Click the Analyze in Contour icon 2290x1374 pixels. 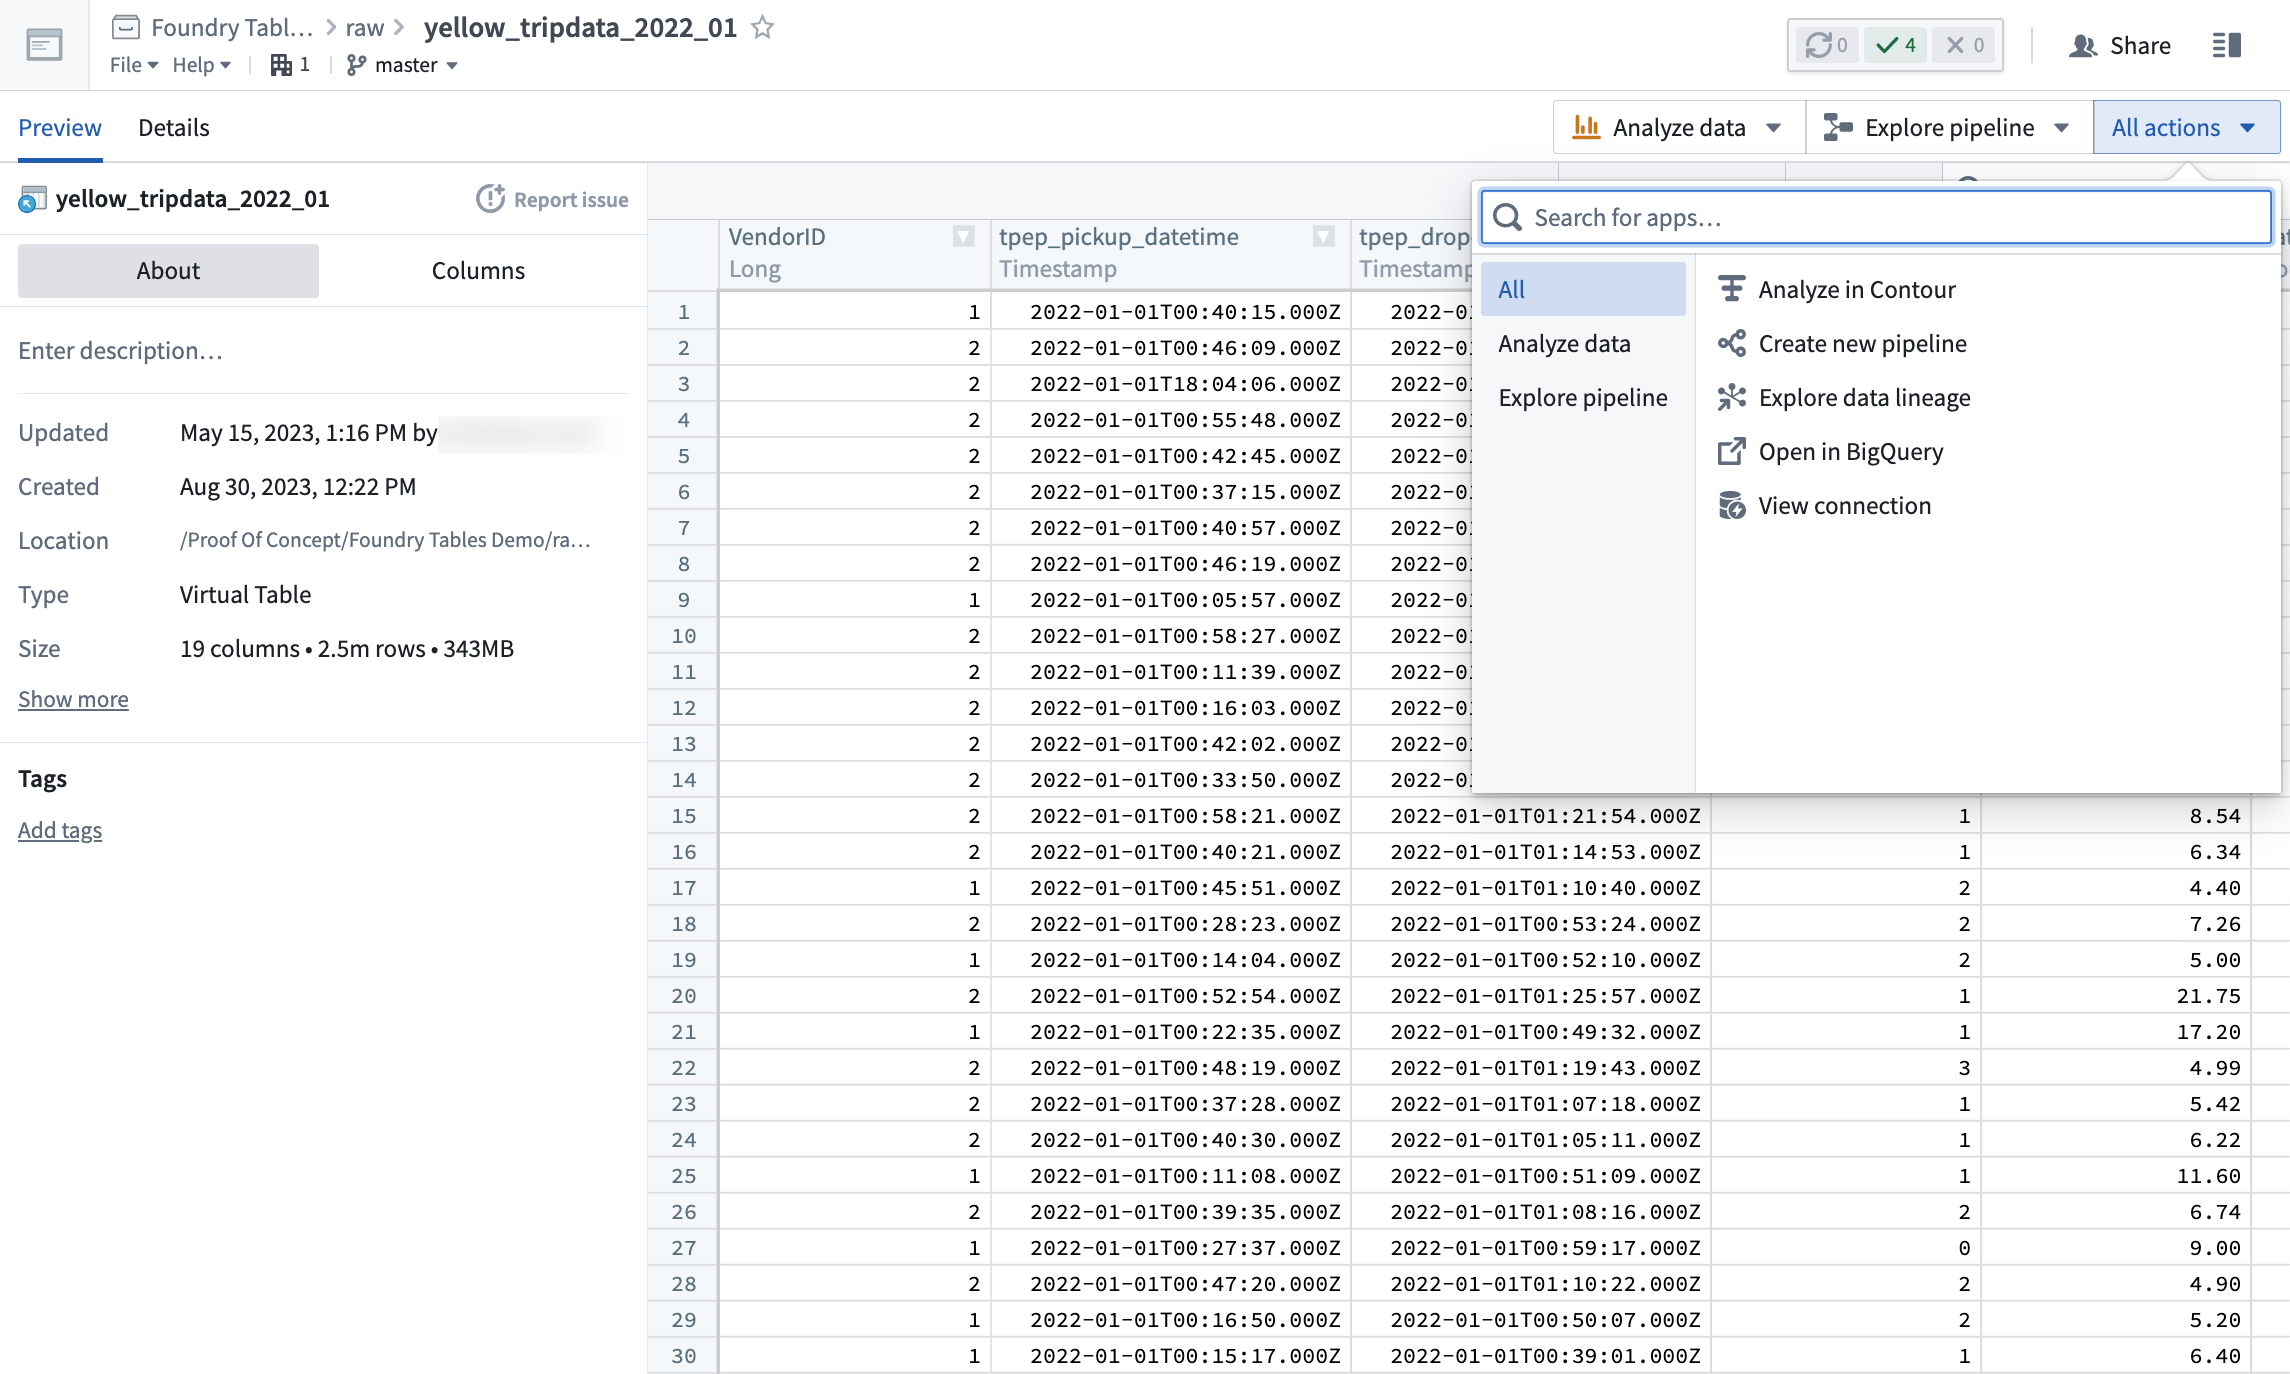coord(1732,290)
